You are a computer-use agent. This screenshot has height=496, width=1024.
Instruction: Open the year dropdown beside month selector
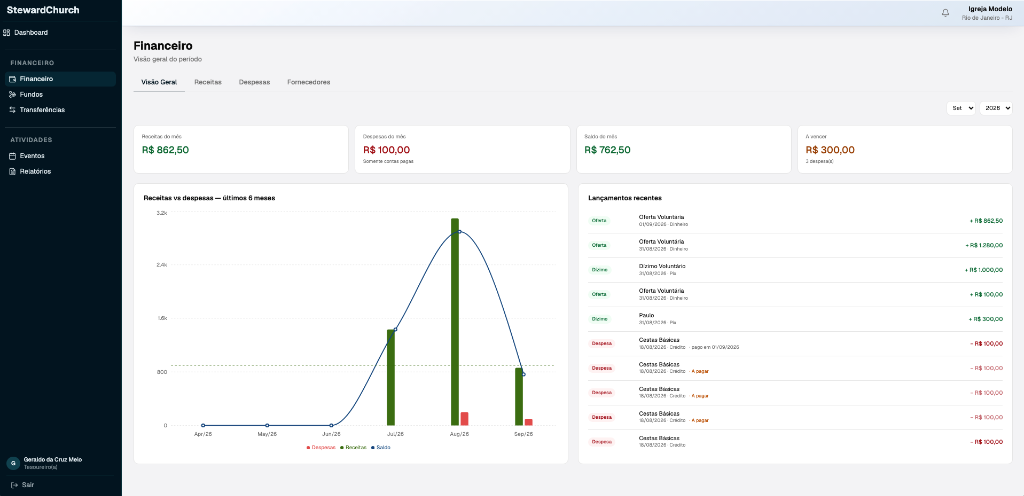(996, 108)
